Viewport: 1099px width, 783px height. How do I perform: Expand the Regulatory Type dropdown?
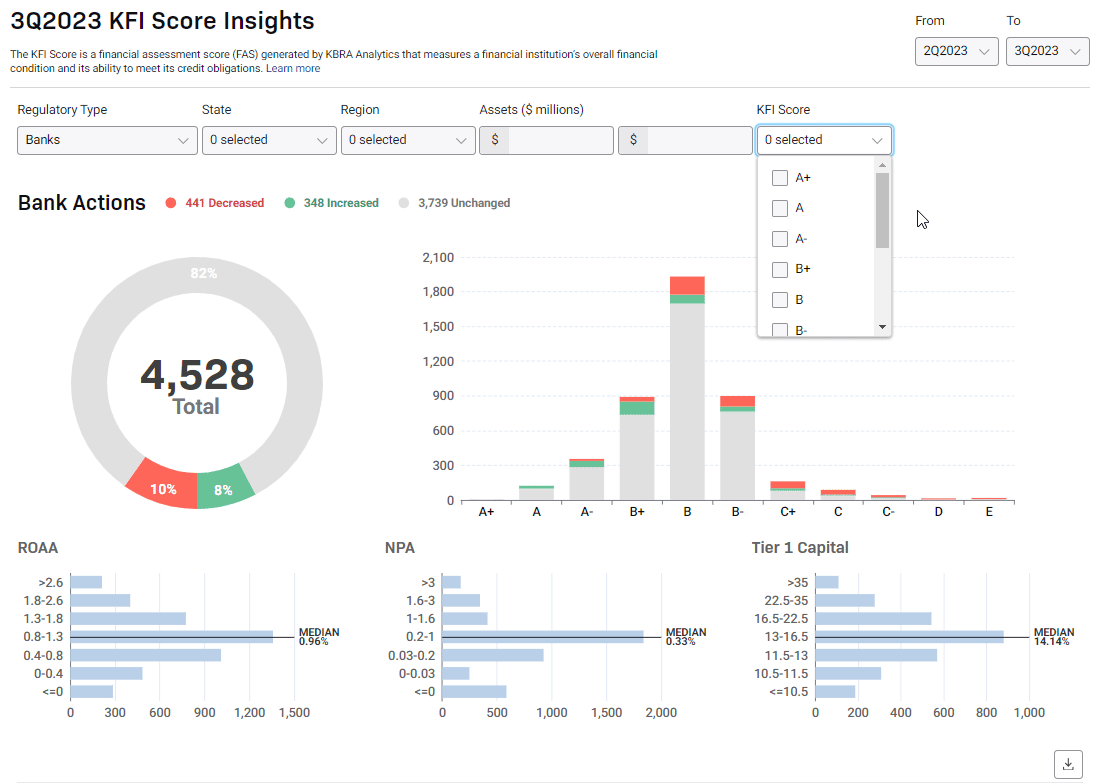[106, 140]
